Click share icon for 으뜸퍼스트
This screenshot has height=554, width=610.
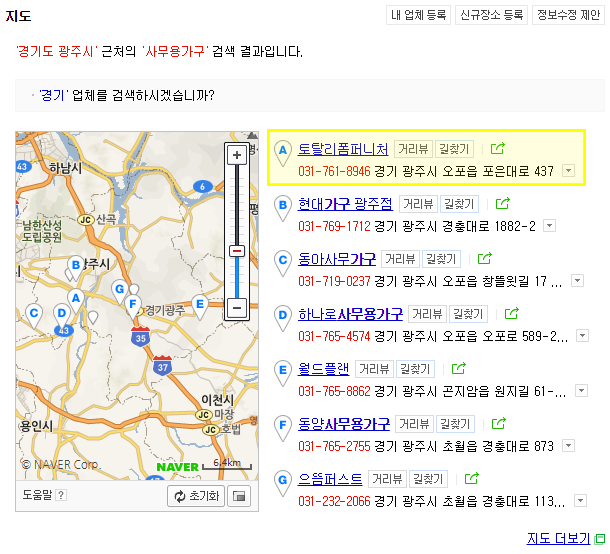click(x=472, y=478)
